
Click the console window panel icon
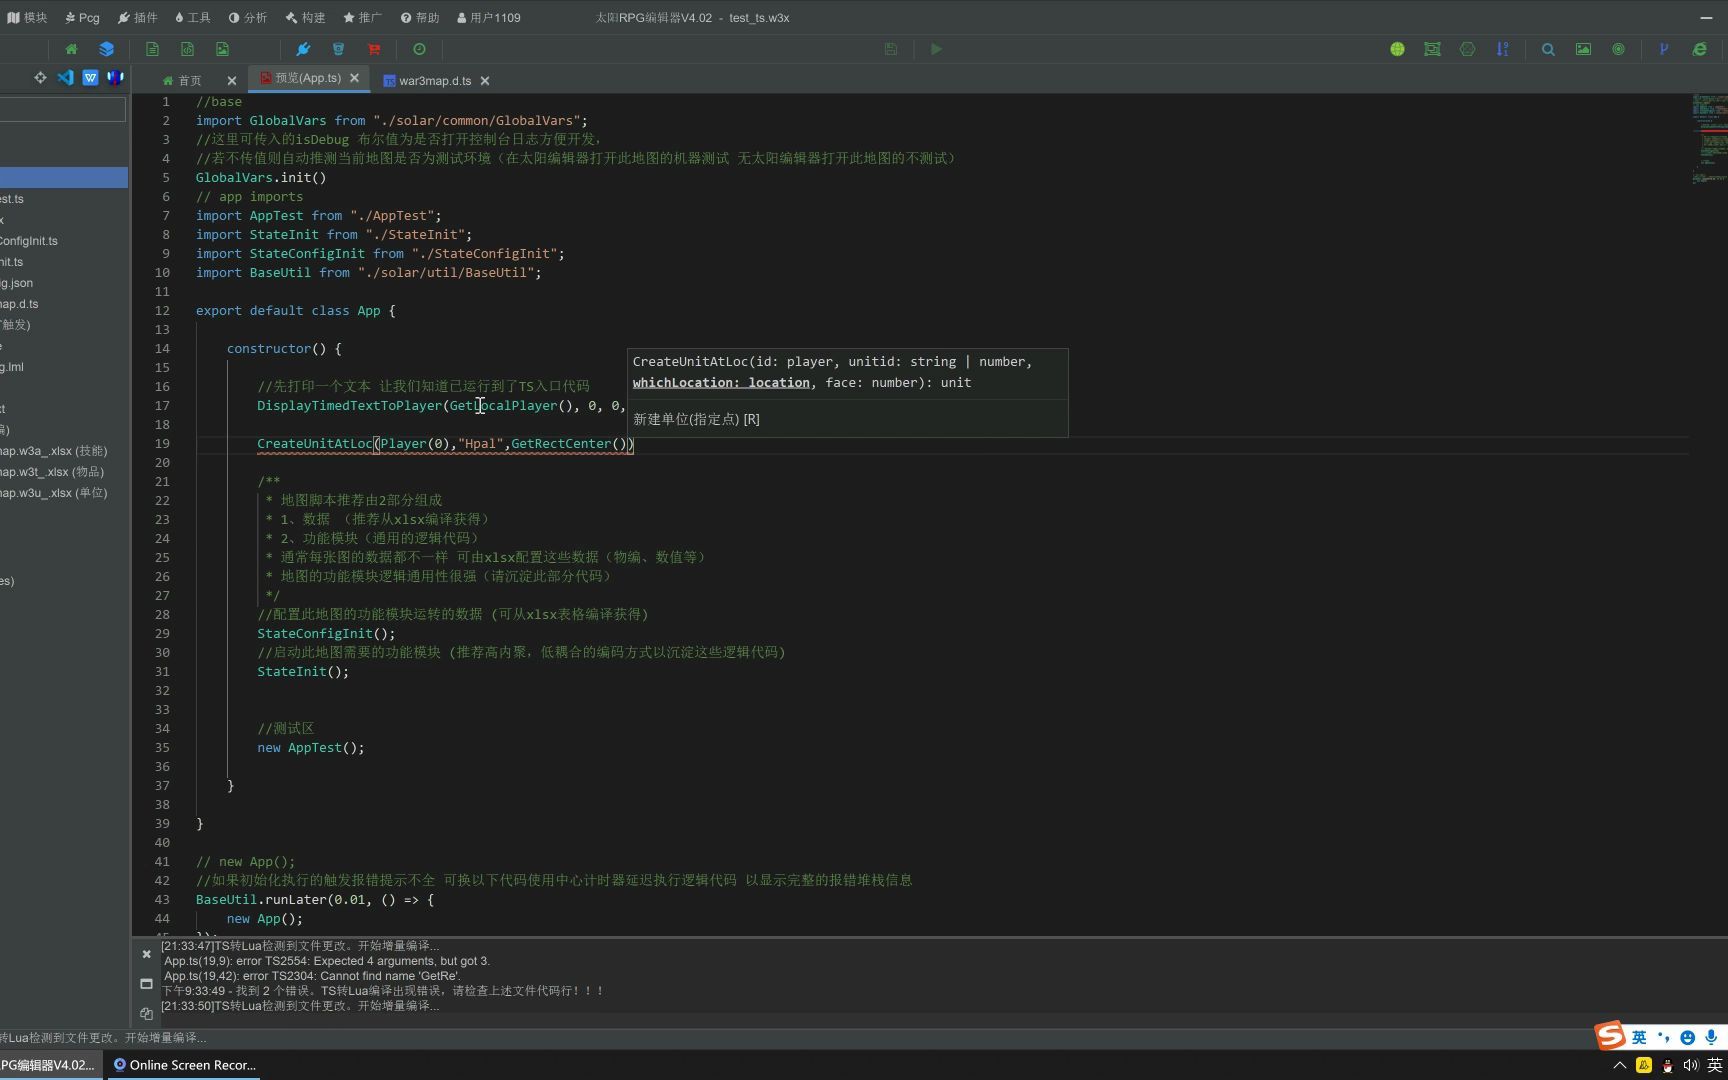(146, 984)
